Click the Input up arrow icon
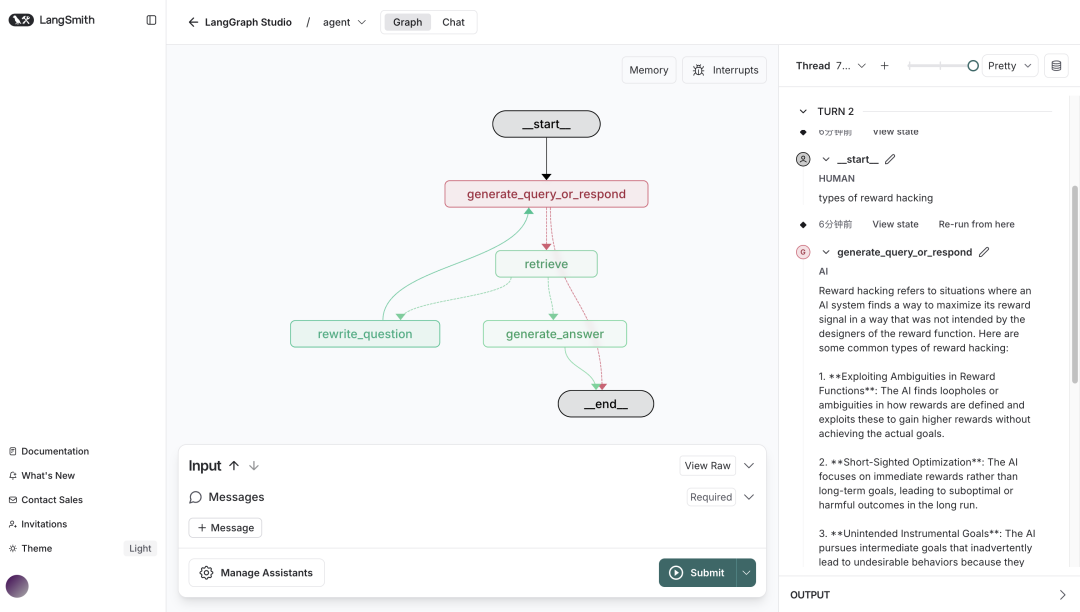 [234, 466]
